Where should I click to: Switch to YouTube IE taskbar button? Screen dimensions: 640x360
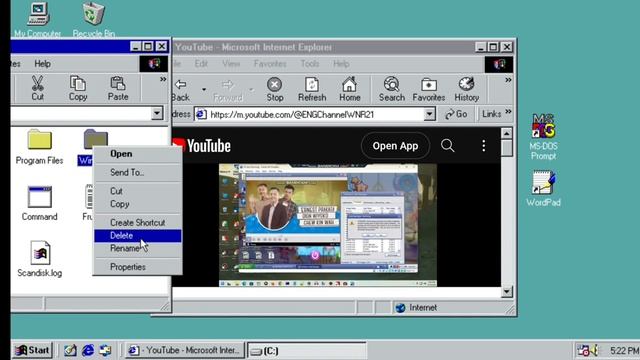(x=184, y=350)
